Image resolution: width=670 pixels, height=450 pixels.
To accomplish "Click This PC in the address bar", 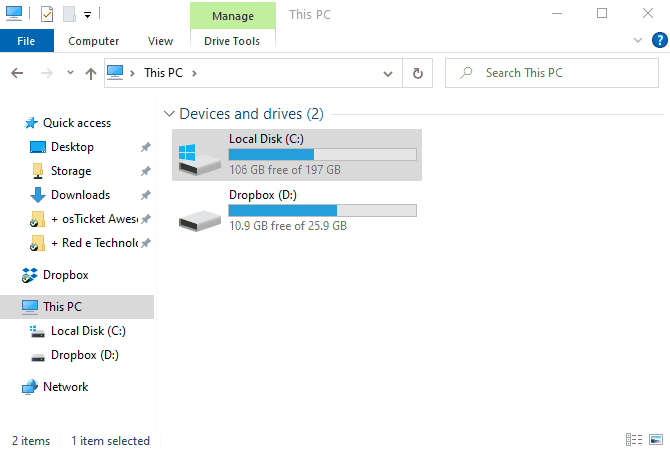I will coord(163,73).
